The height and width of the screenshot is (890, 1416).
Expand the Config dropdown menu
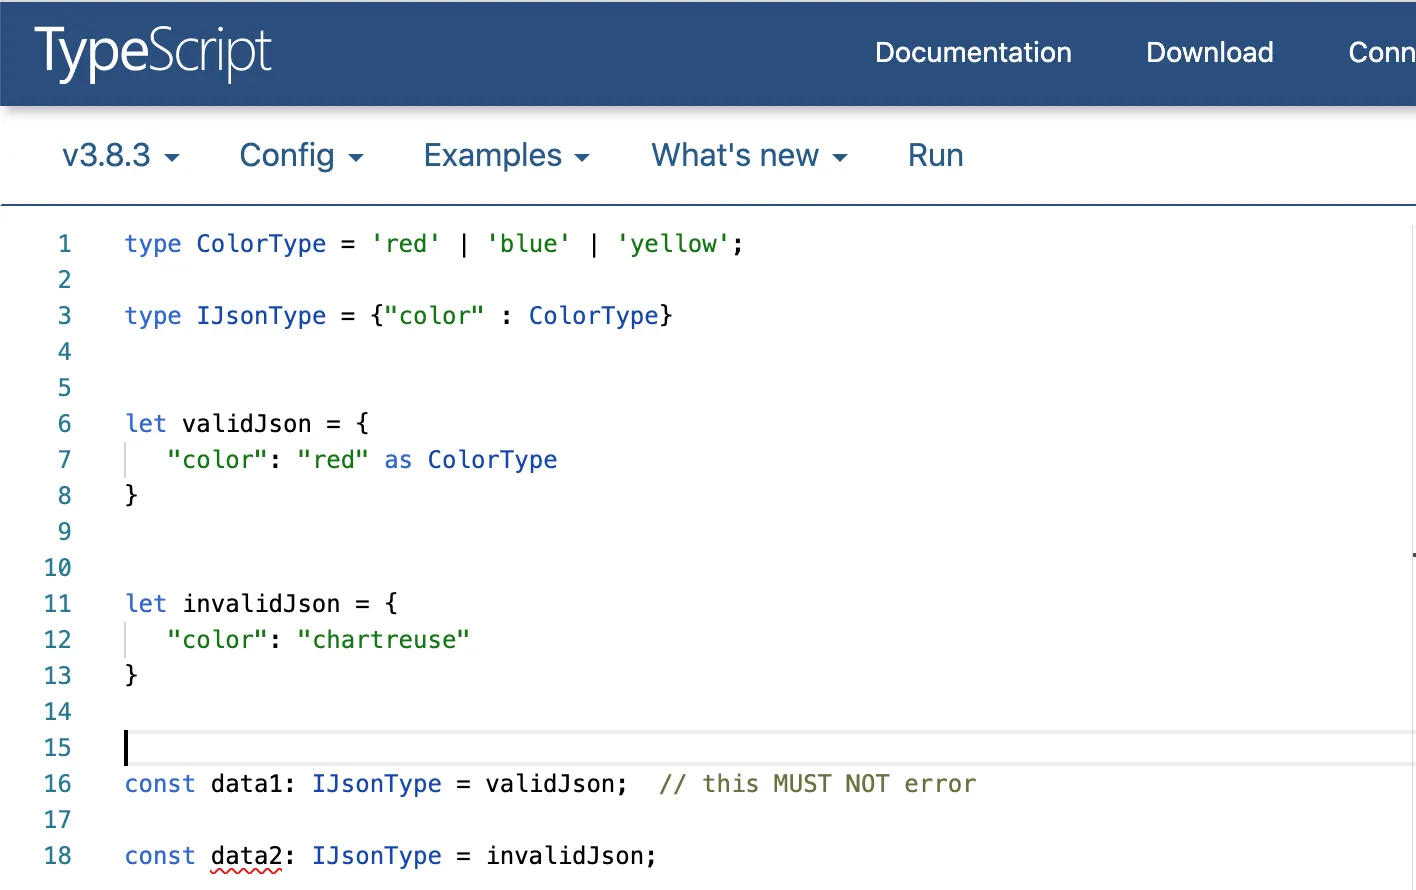[301, 156]
